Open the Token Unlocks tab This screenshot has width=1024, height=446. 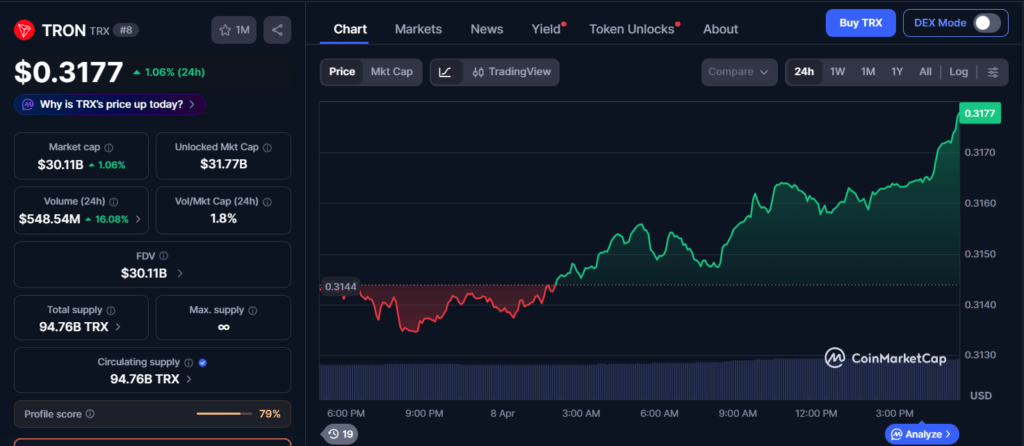[631, 29]
